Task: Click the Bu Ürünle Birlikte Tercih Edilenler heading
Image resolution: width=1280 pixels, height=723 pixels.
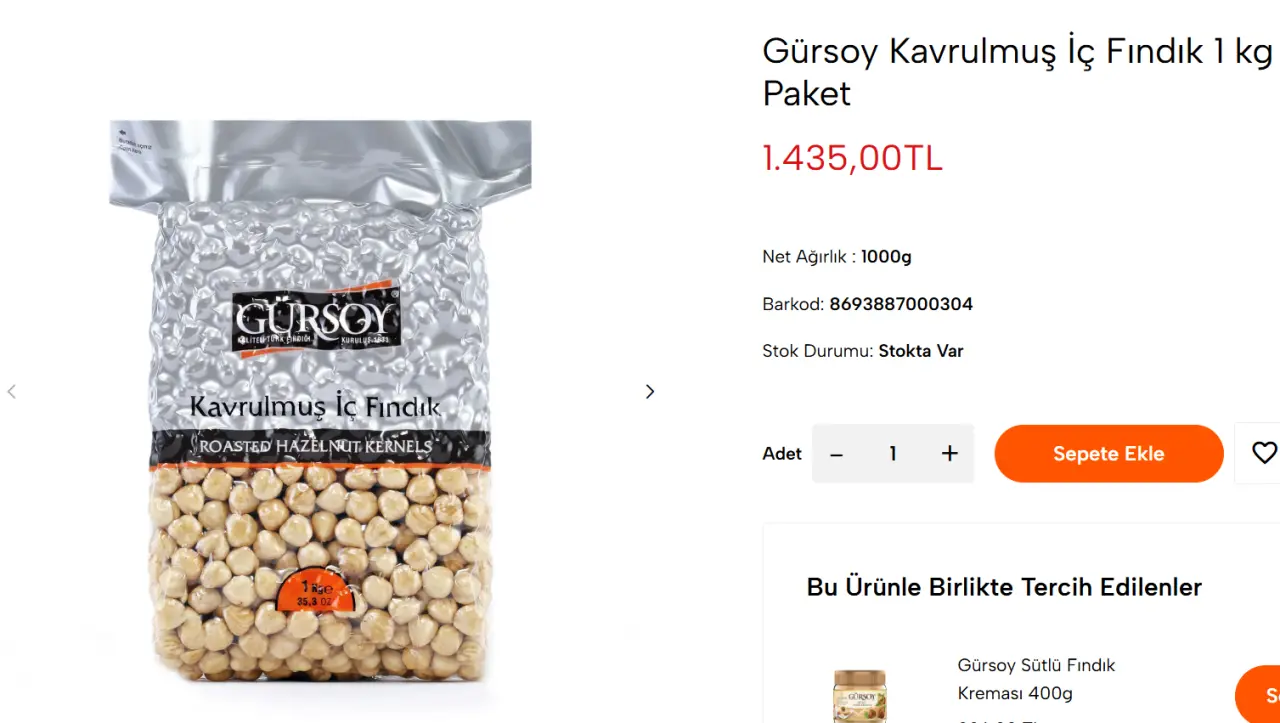Action: (1004, 587)
